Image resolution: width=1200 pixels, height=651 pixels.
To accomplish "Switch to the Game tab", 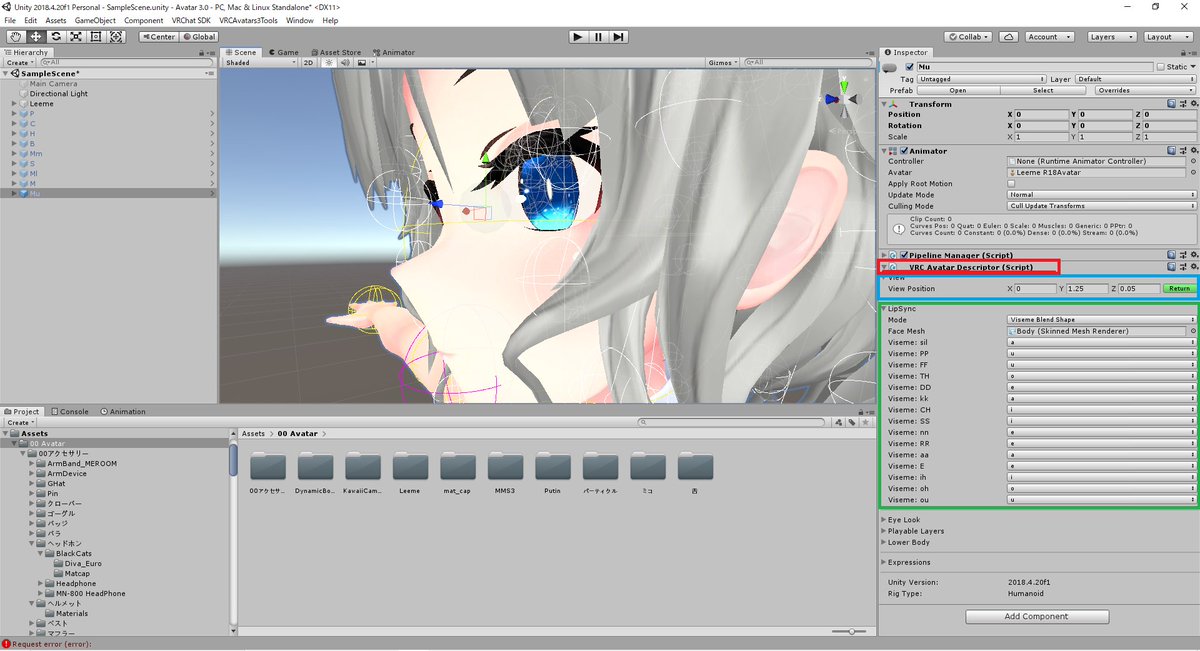I will click(x=283, y=52).
